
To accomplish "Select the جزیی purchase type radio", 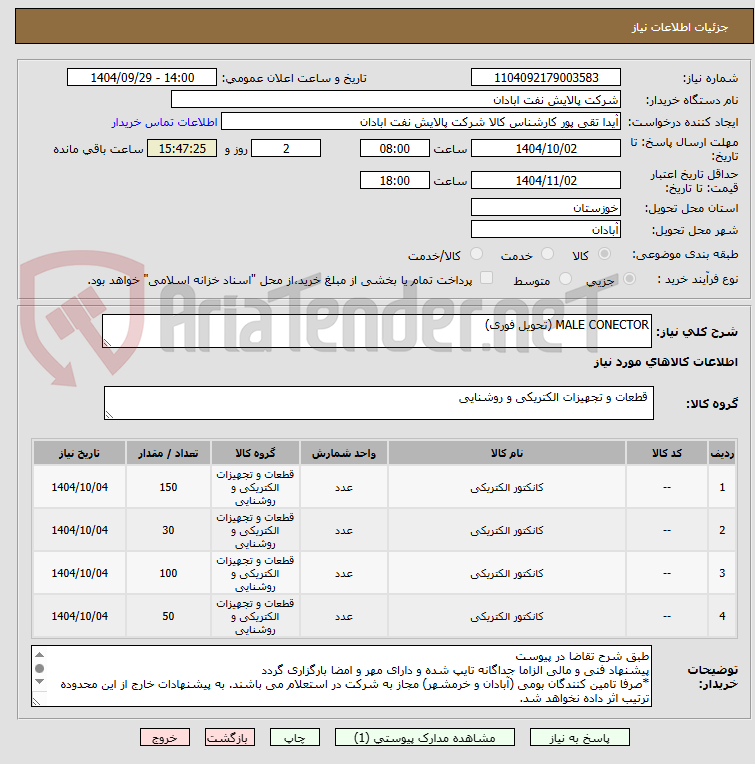I will click(x=629, y=279).
